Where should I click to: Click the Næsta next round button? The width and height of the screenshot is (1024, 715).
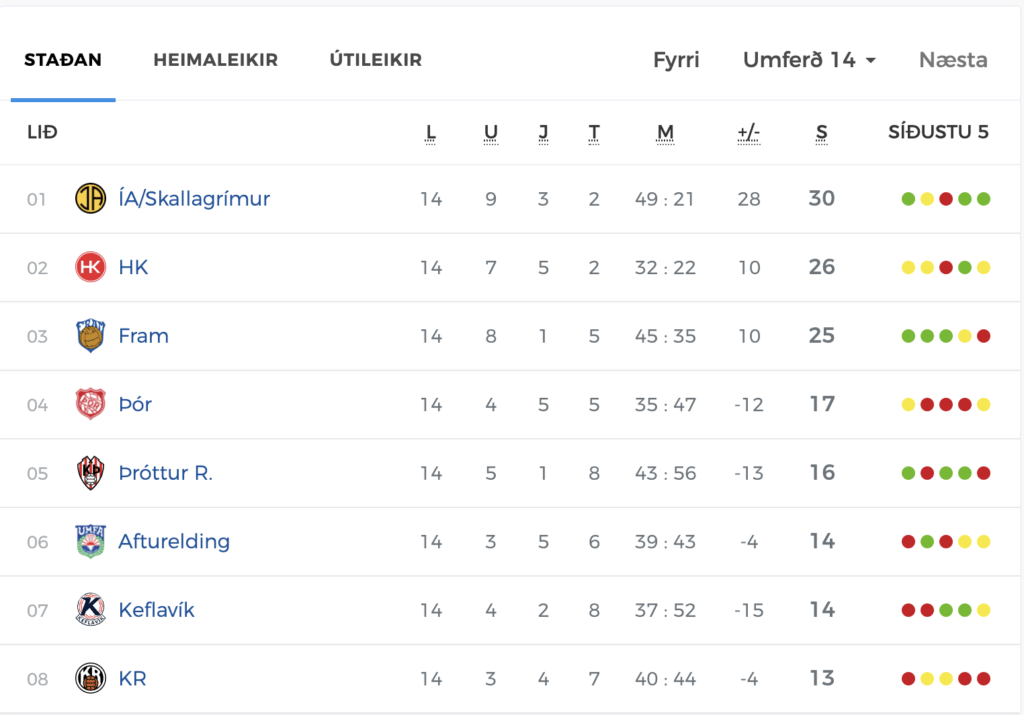(x=953, y=60)
